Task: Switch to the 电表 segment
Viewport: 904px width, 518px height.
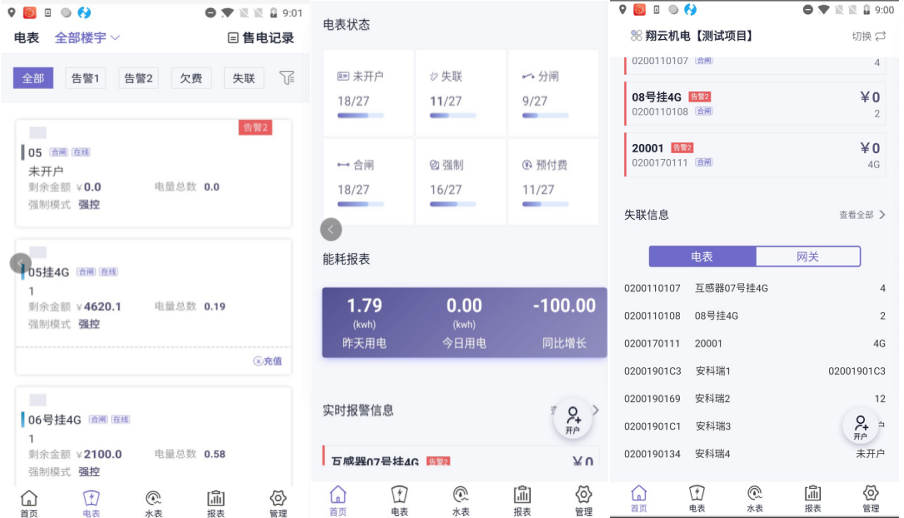Action: [702, 257]
